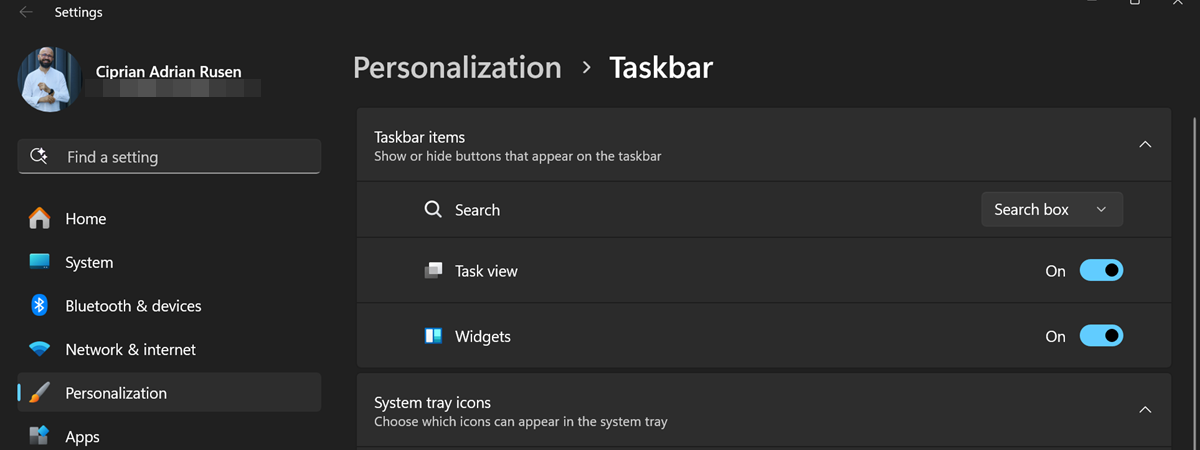1200x450 pixels.
Task: Click the back arrow in Settings title bar
Action: pyautogui.click(x=26, y=13)
